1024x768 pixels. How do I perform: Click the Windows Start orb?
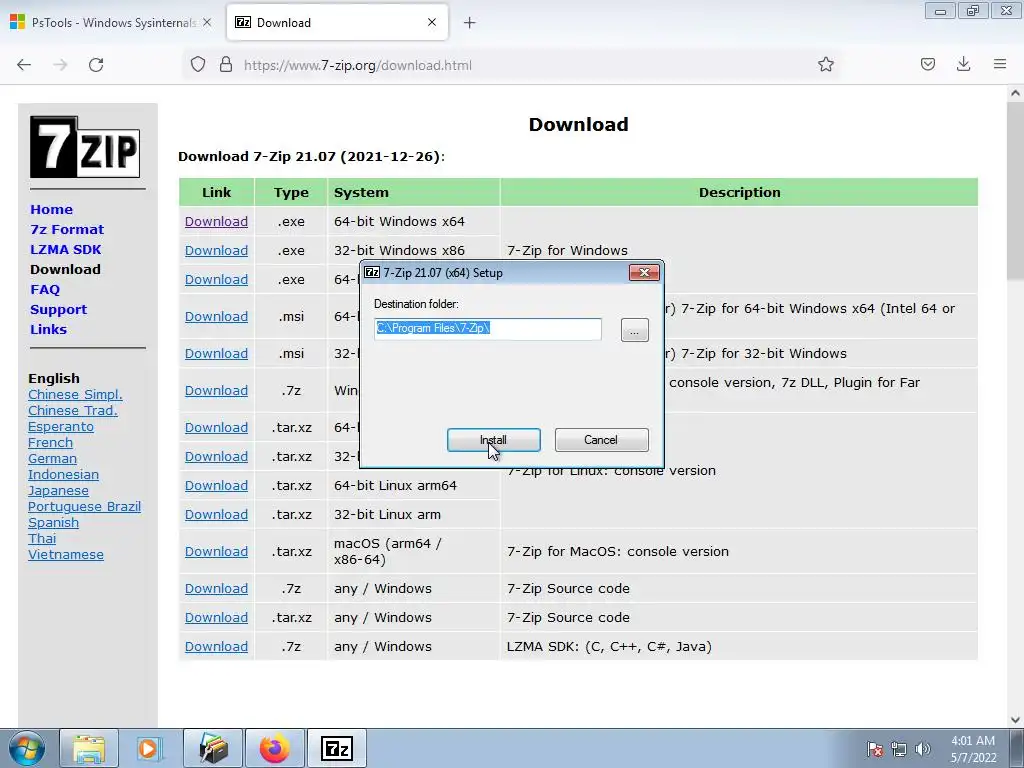tap(27, 748)
